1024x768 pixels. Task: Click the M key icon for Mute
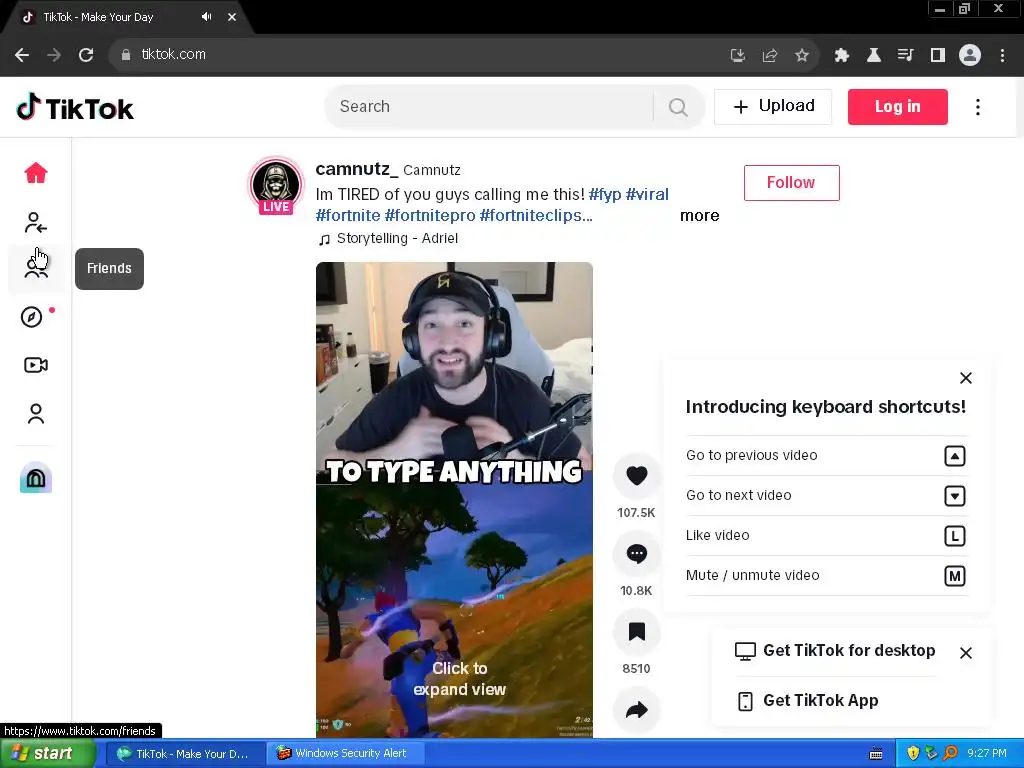[x=955, y=576]
